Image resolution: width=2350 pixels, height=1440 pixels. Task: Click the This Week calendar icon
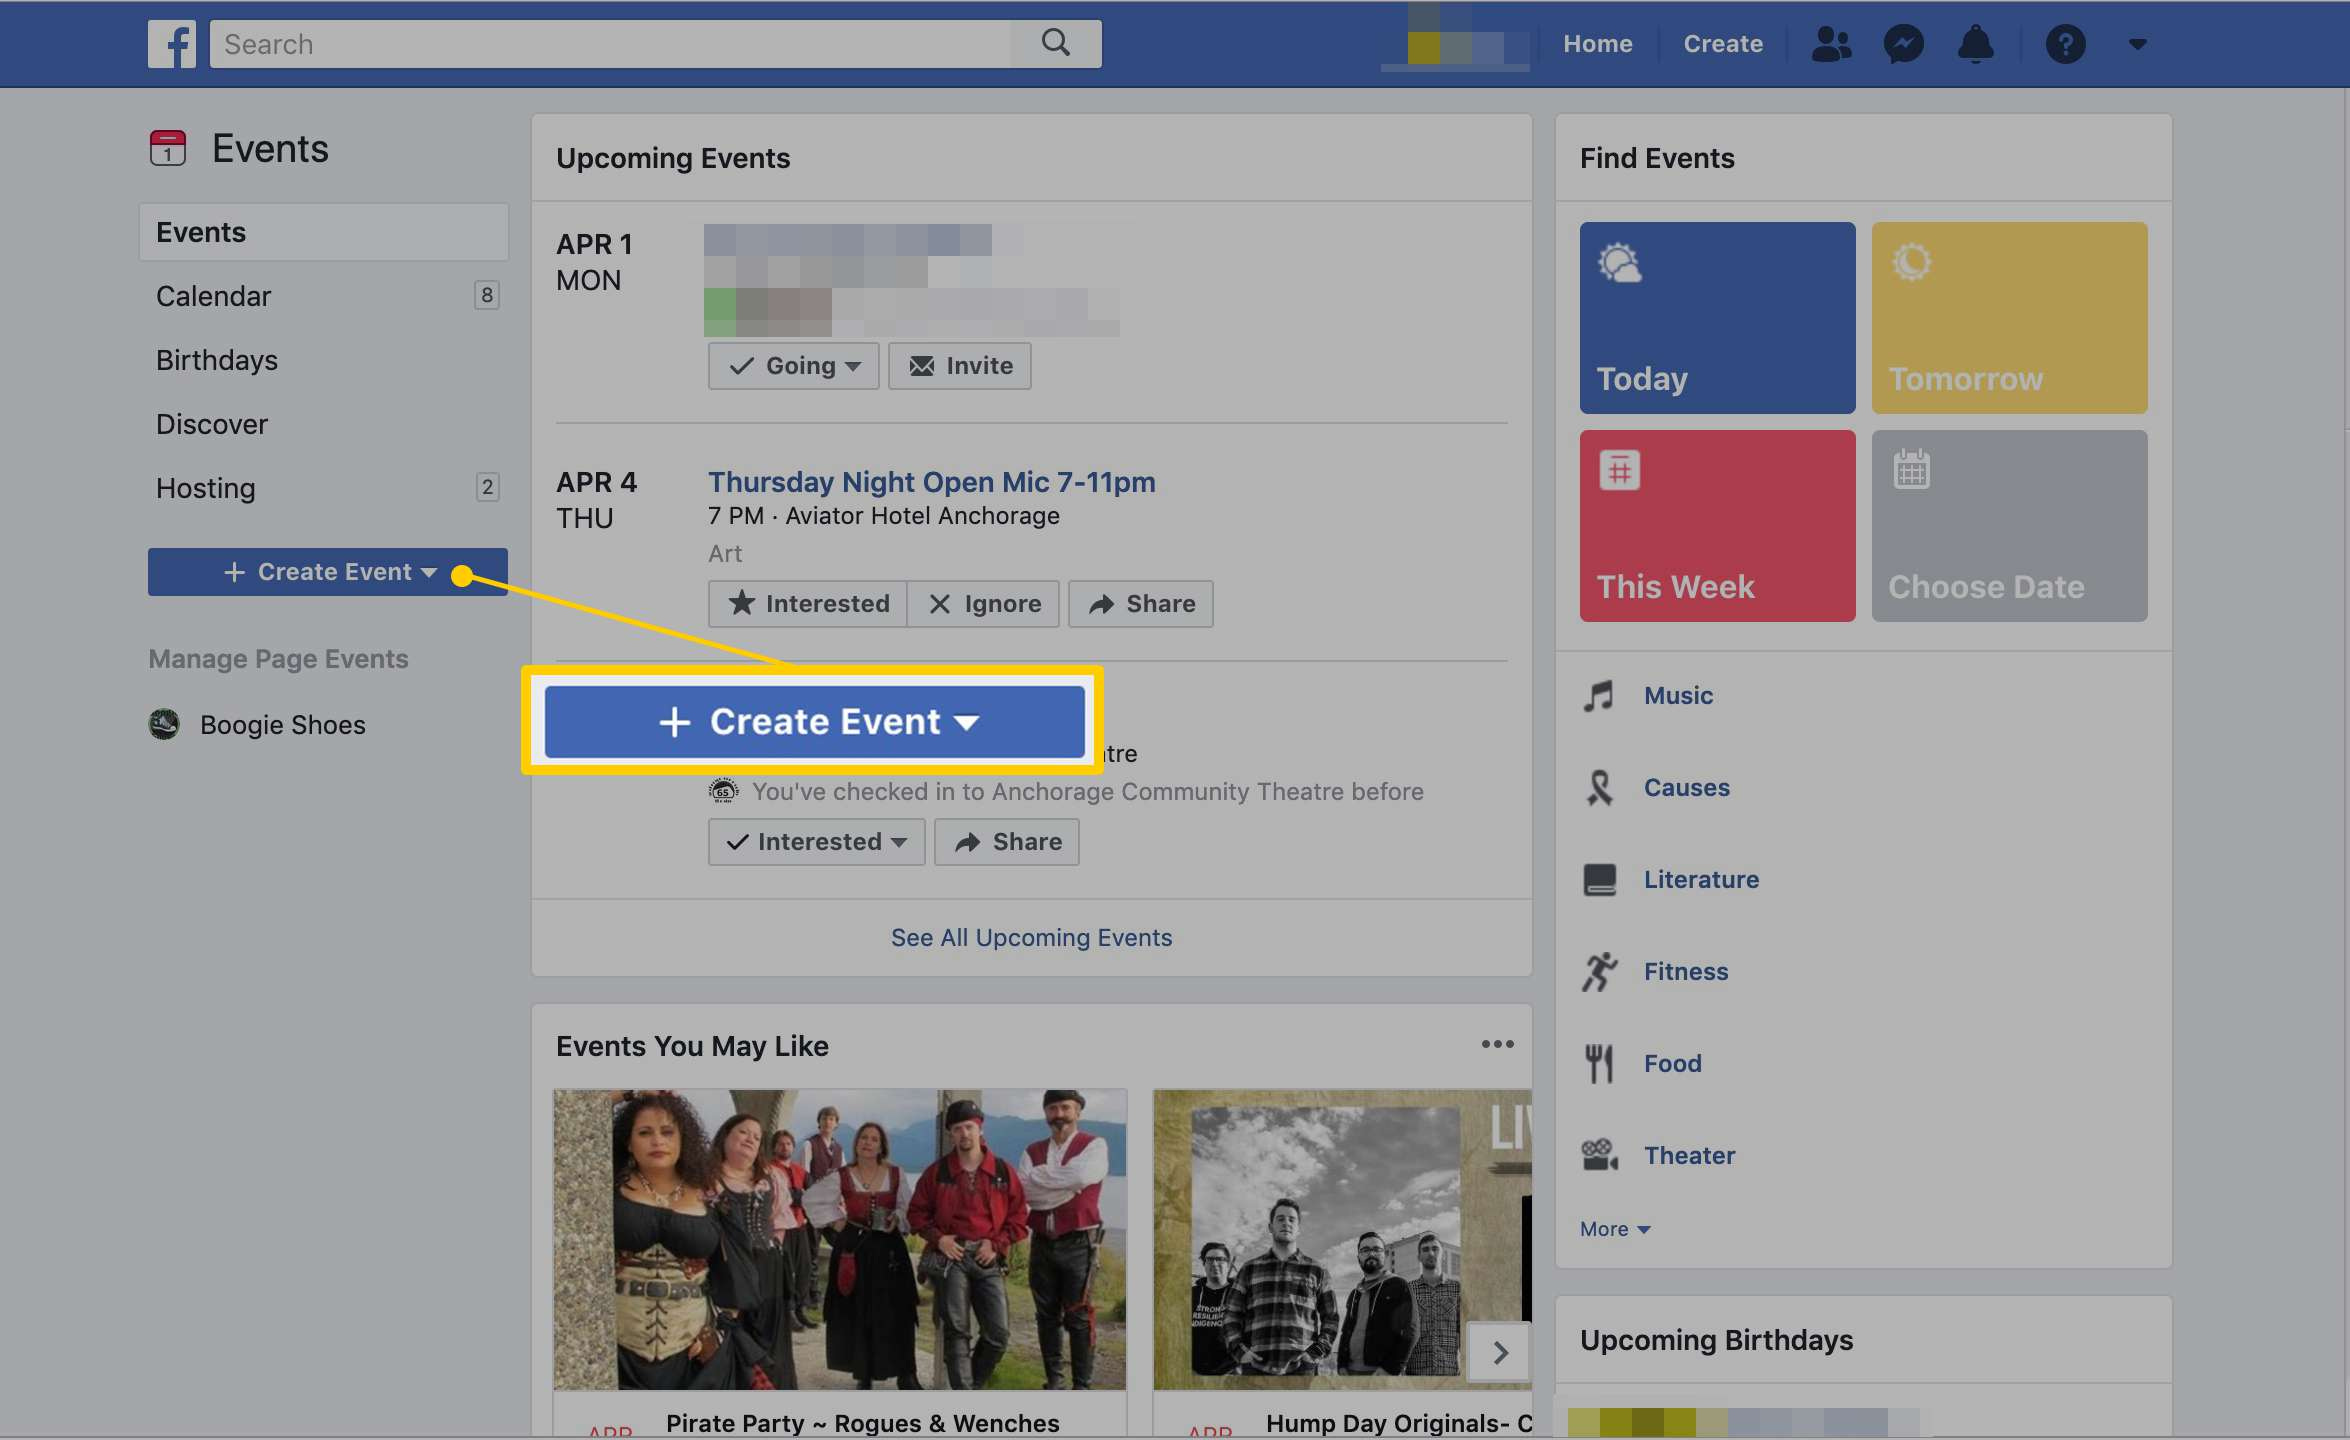[1620, 470]
